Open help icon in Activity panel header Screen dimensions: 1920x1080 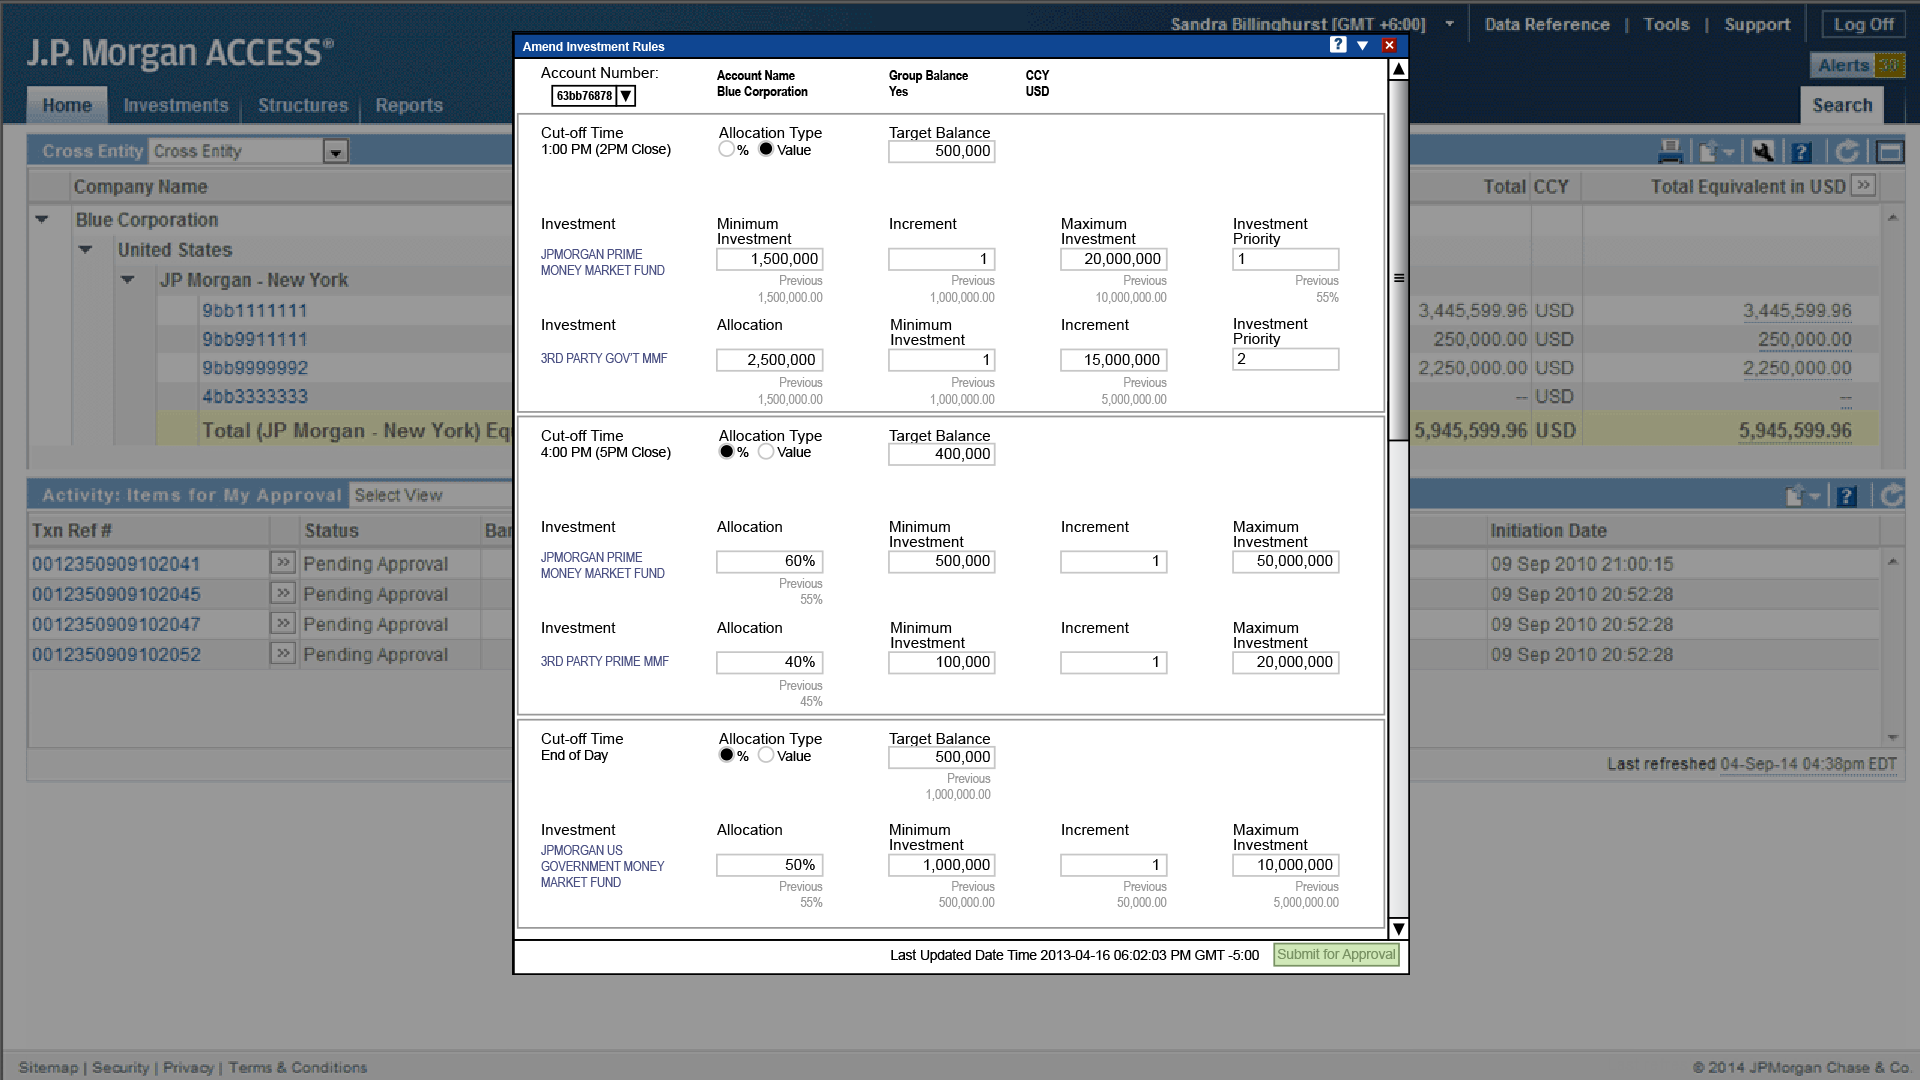1847,496
